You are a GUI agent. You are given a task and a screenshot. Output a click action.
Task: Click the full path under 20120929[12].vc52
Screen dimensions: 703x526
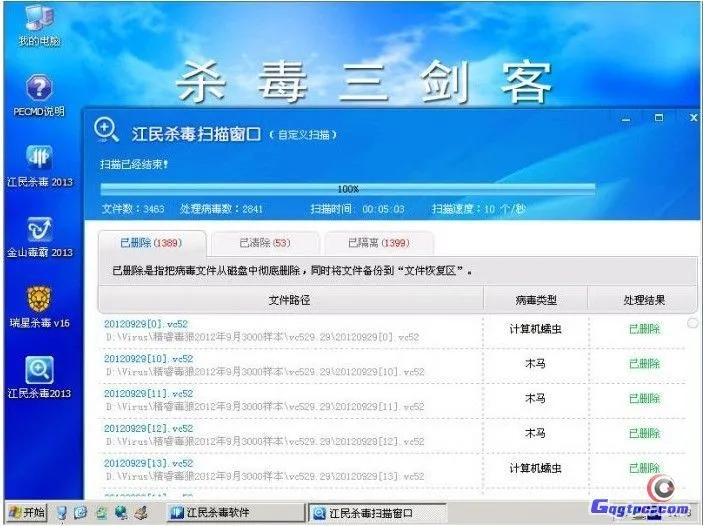[x=265, y=442]
